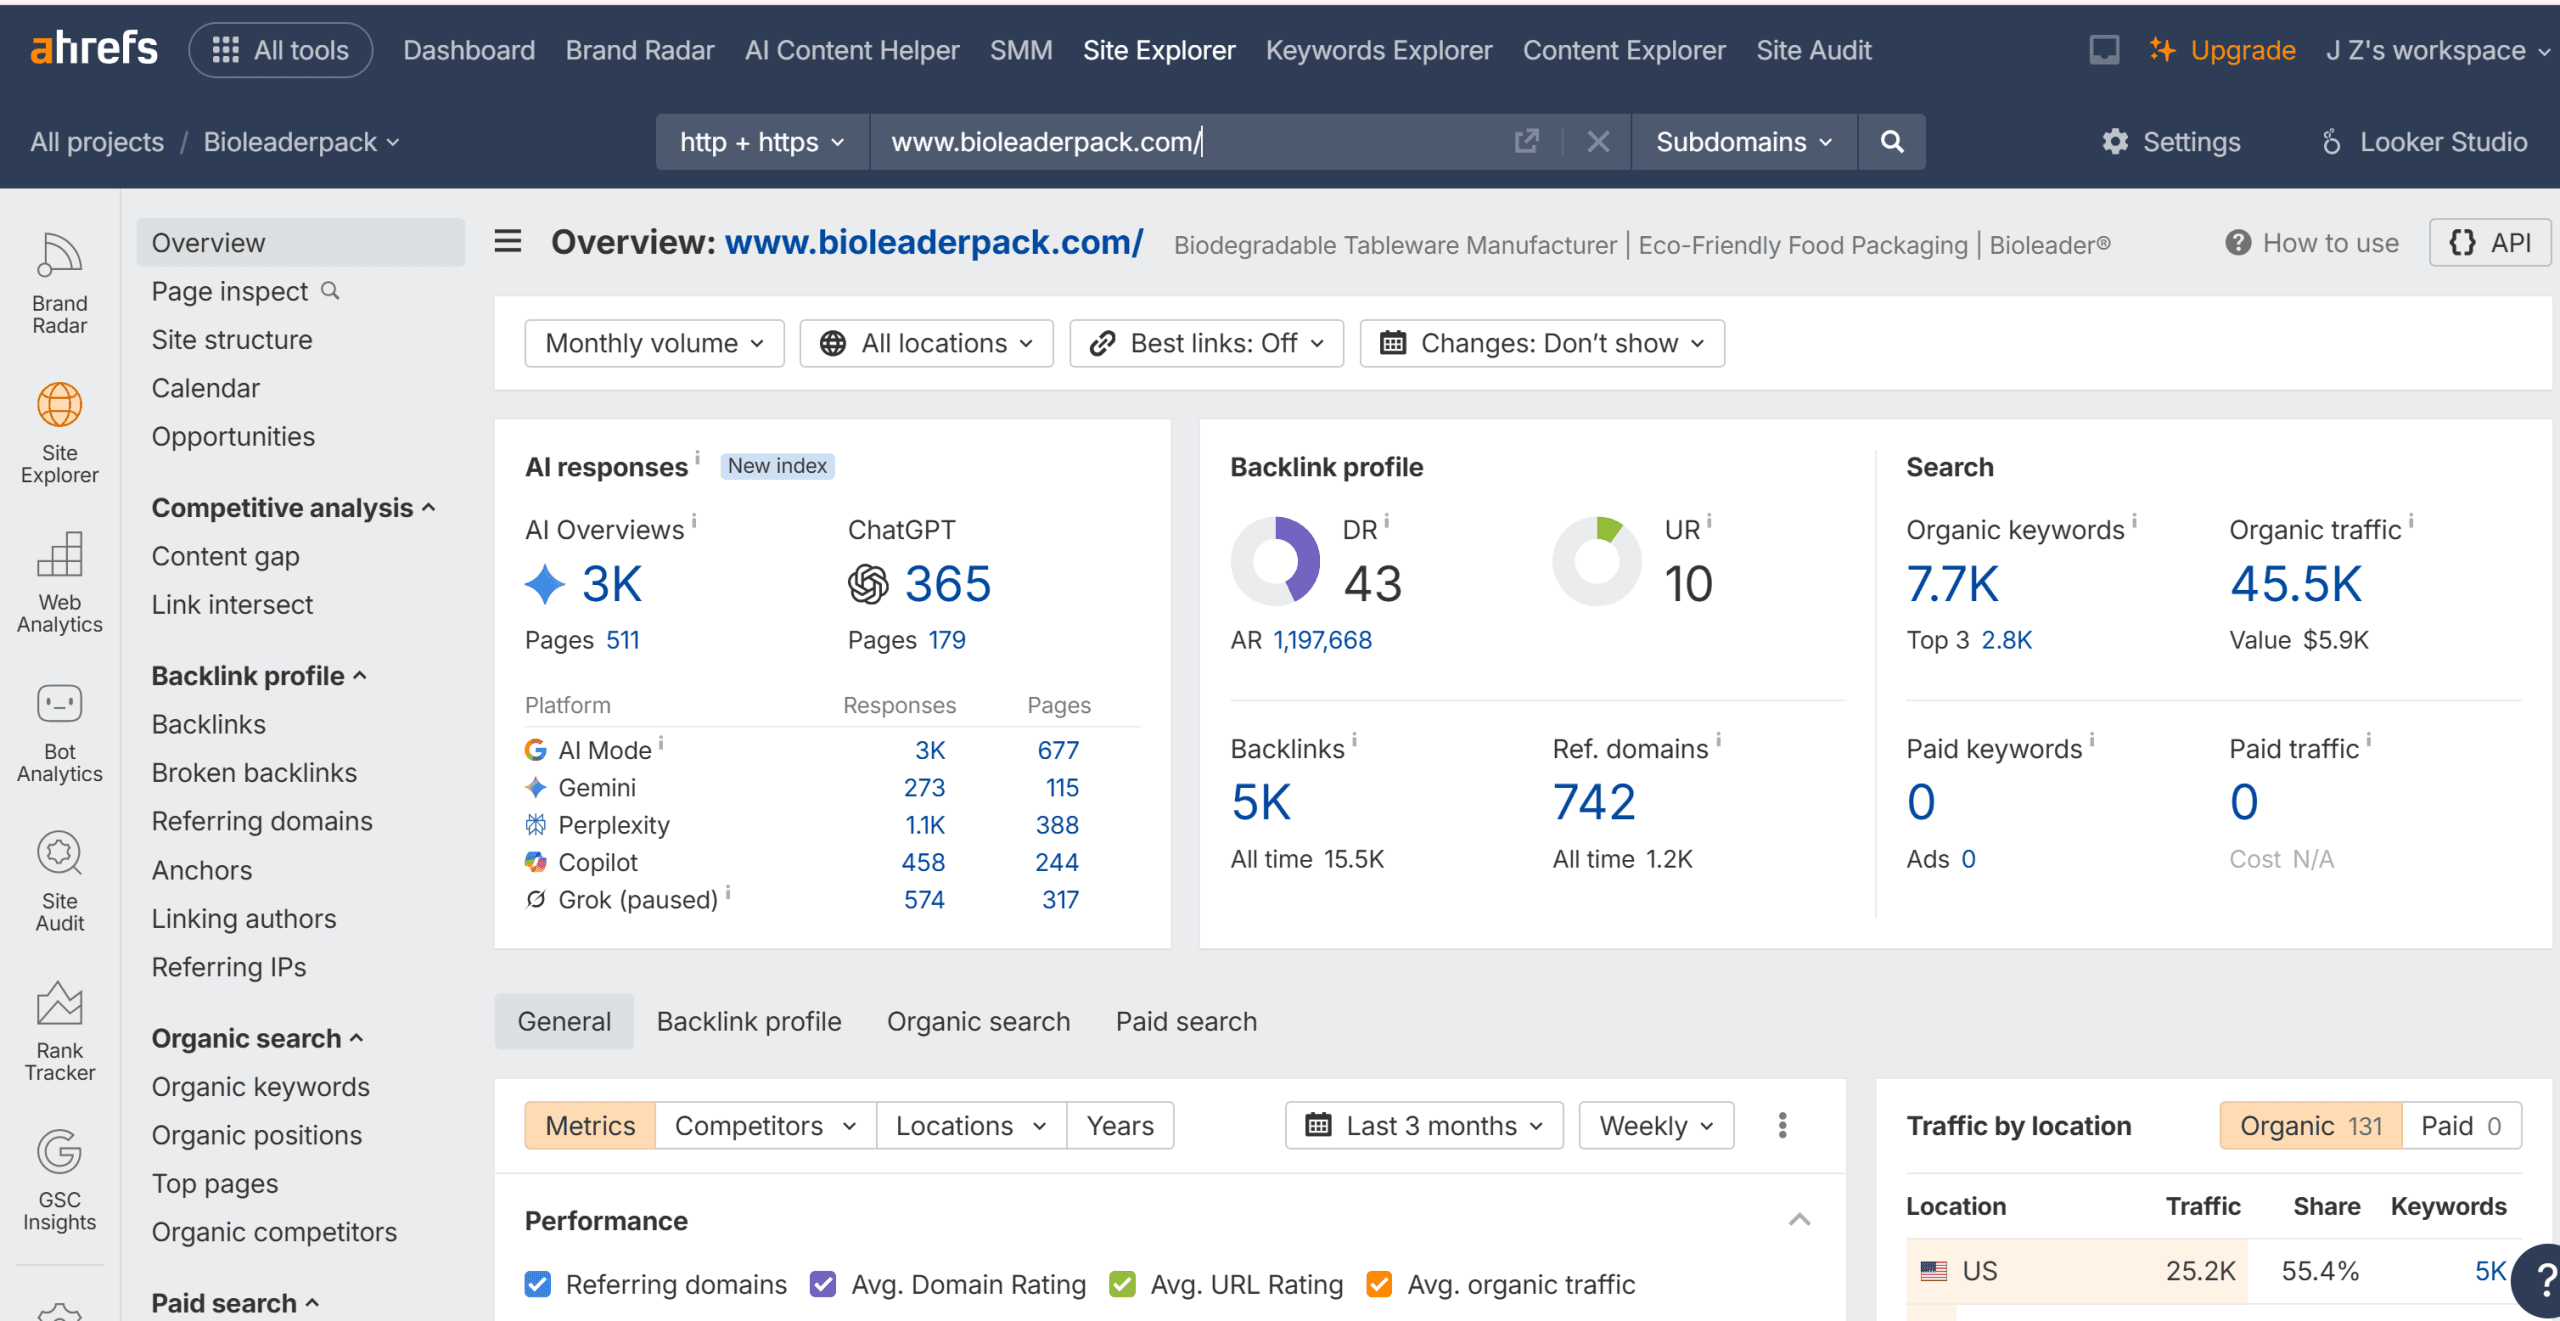The image size is (2560, 1321).
Task: Open Brand Radar in left sidebar
Action: click(x=59, y=282)
